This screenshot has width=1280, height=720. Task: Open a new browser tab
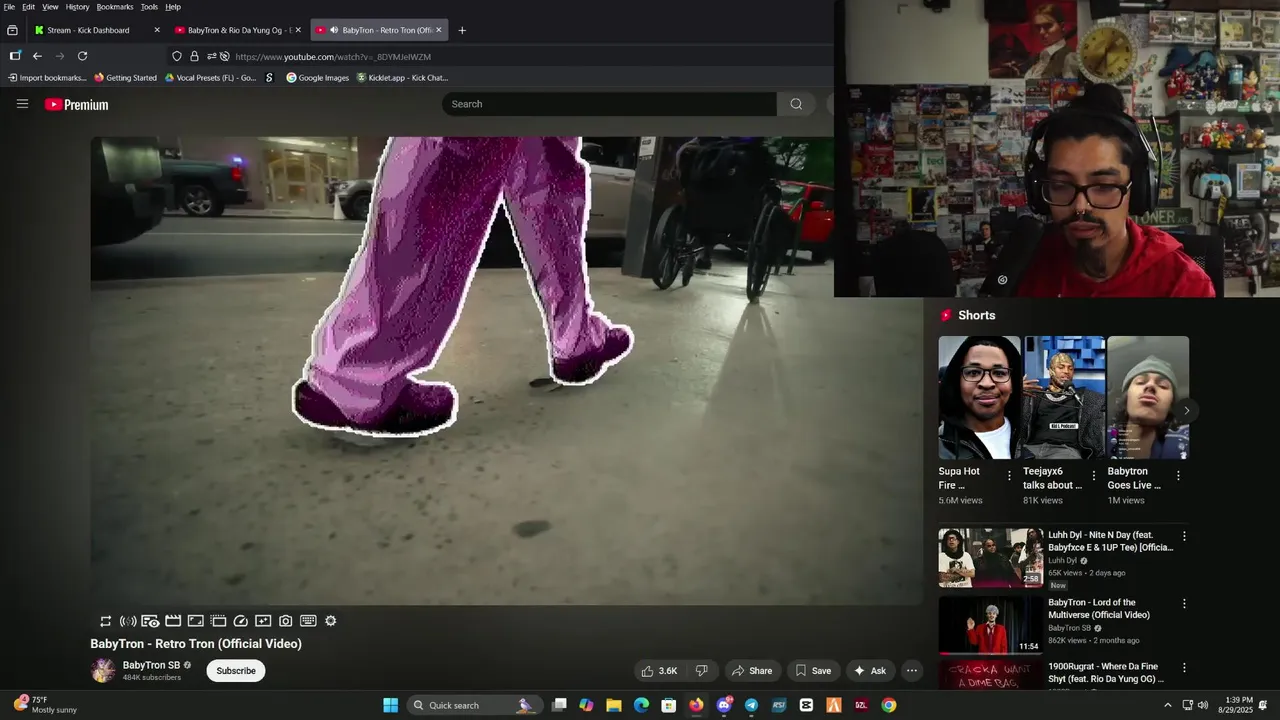462,30
